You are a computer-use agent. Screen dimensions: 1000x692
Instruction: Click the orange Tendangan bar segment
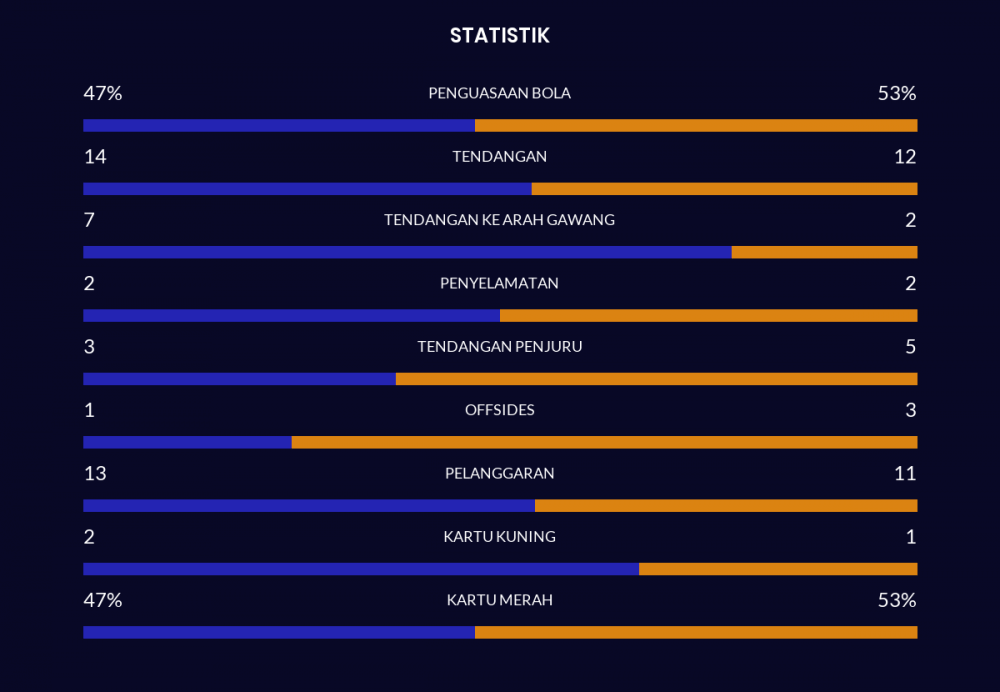coord(724,189)
